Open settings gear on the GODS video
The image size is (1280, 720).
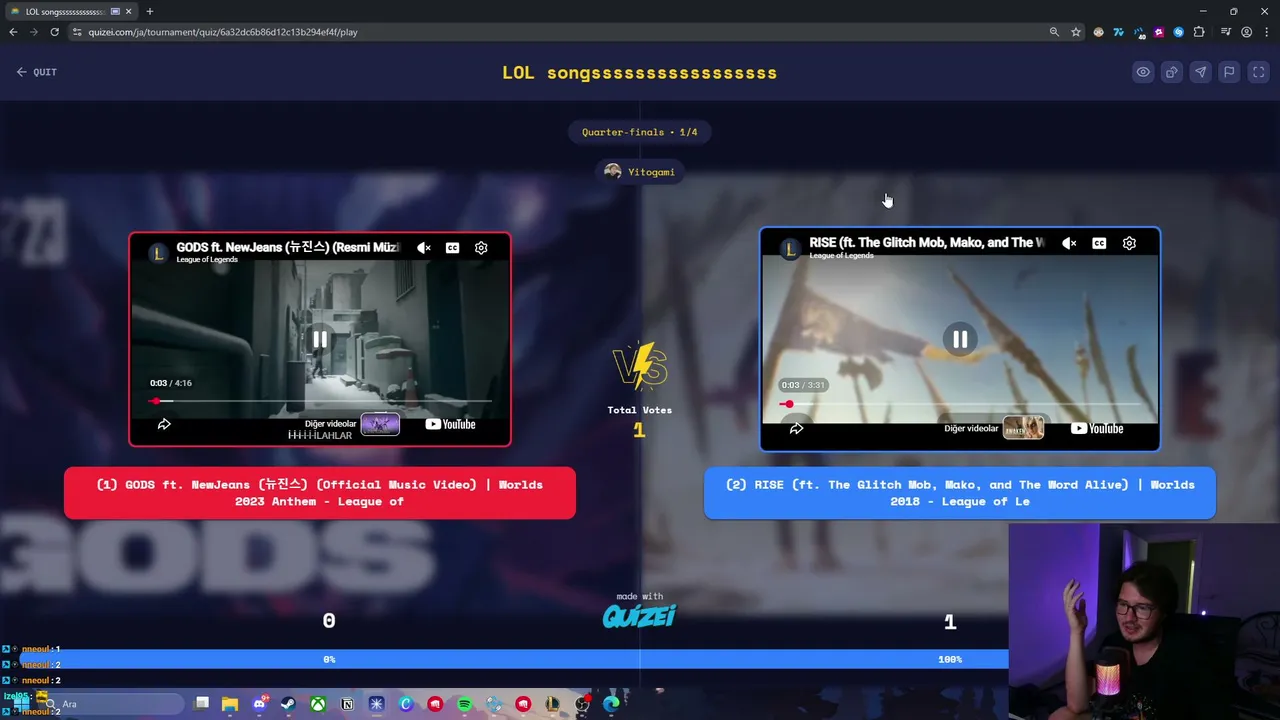click(x=481, y=248)
